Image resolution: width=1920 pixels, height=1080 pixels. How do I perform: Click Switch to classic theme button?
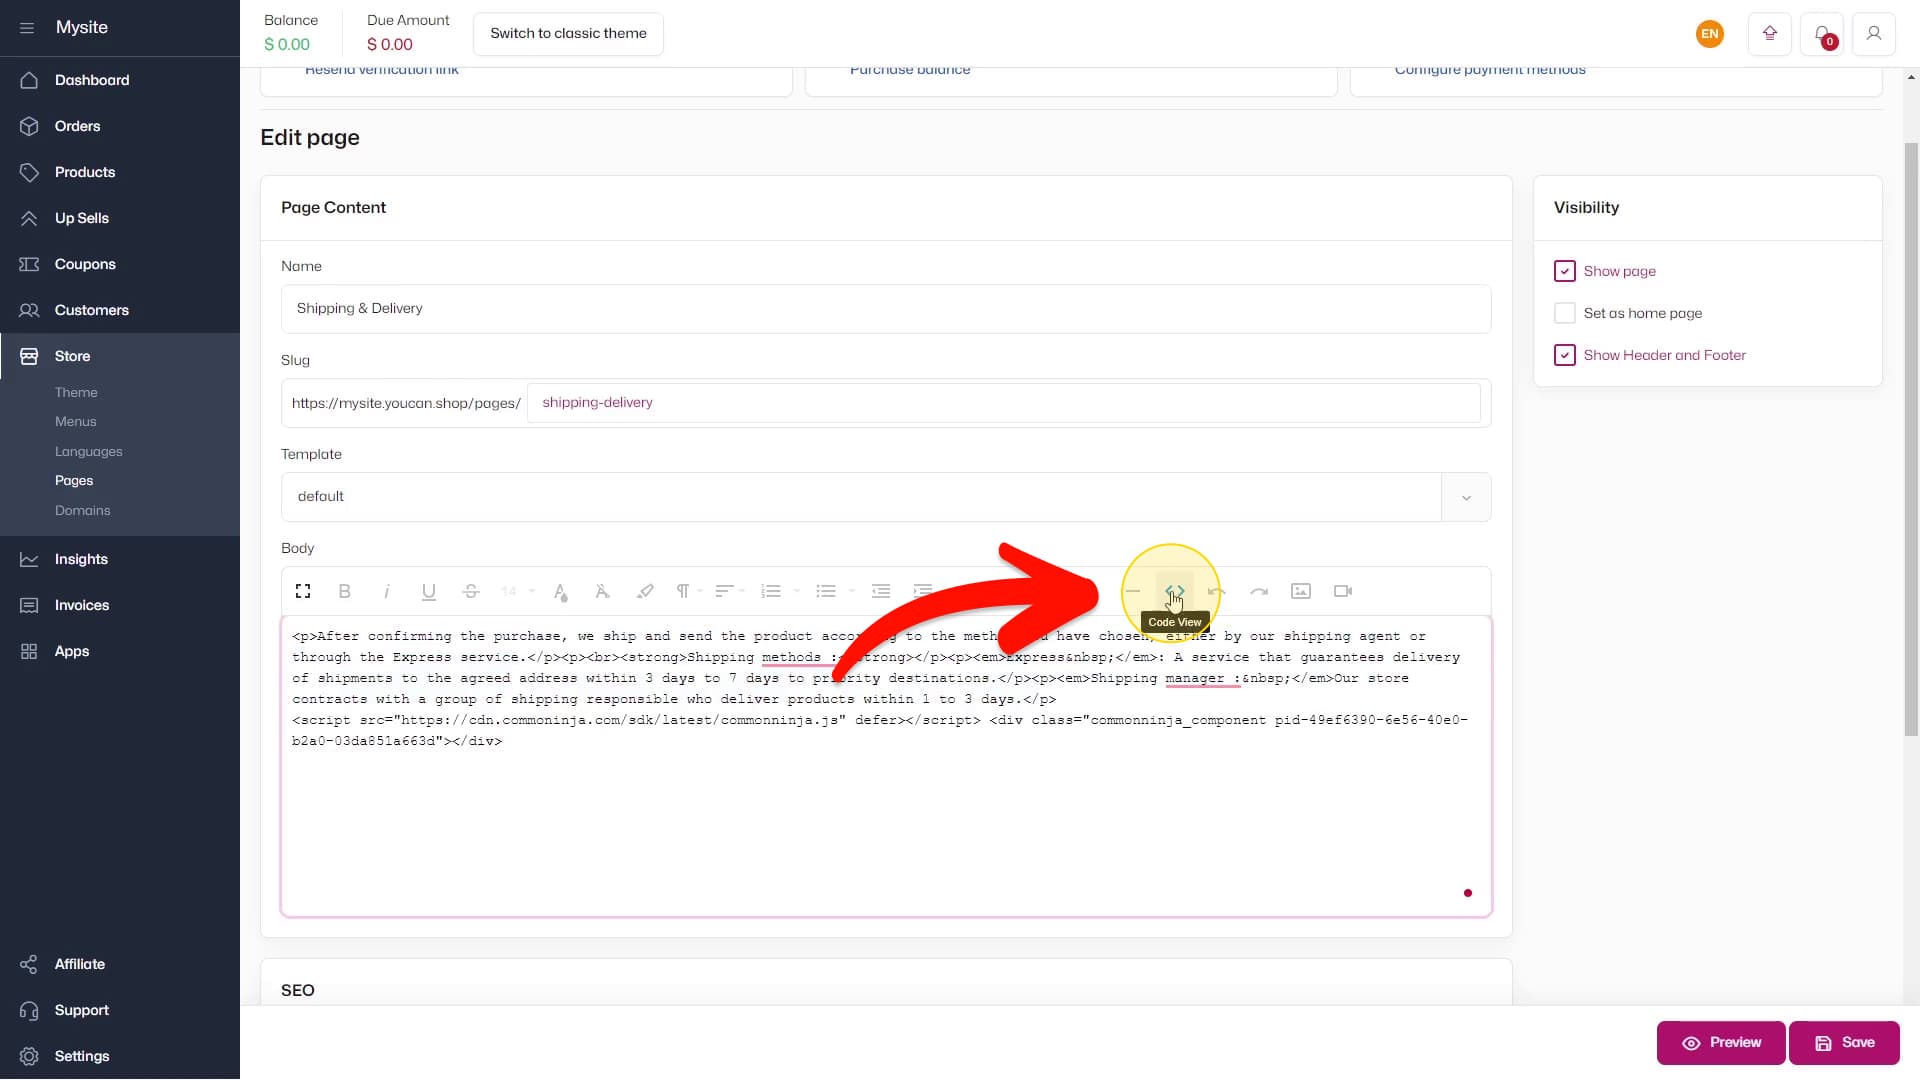[568, 33]
